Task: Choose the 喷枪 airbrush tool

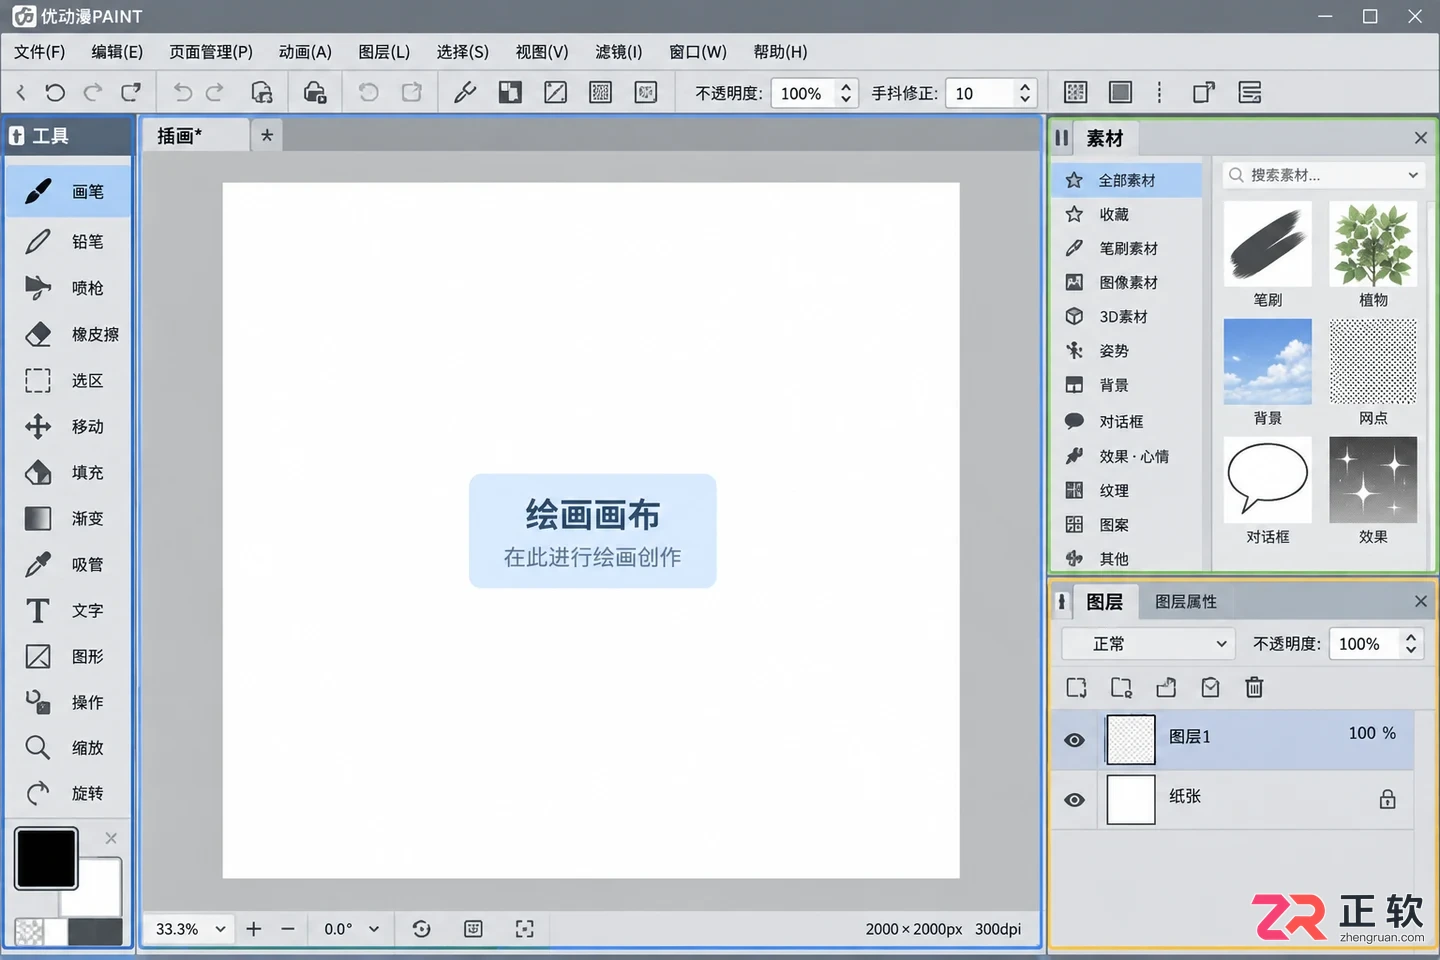Action: coord(68,288)
